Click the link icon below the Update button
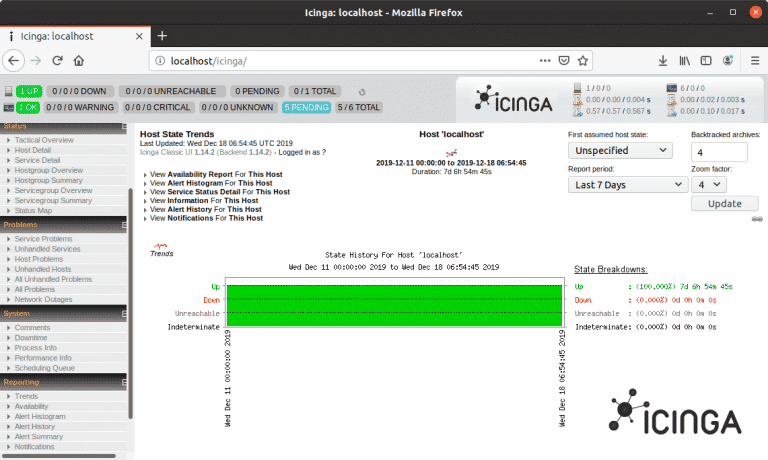Viewport: 768px width, 460px height. point(757,219)
